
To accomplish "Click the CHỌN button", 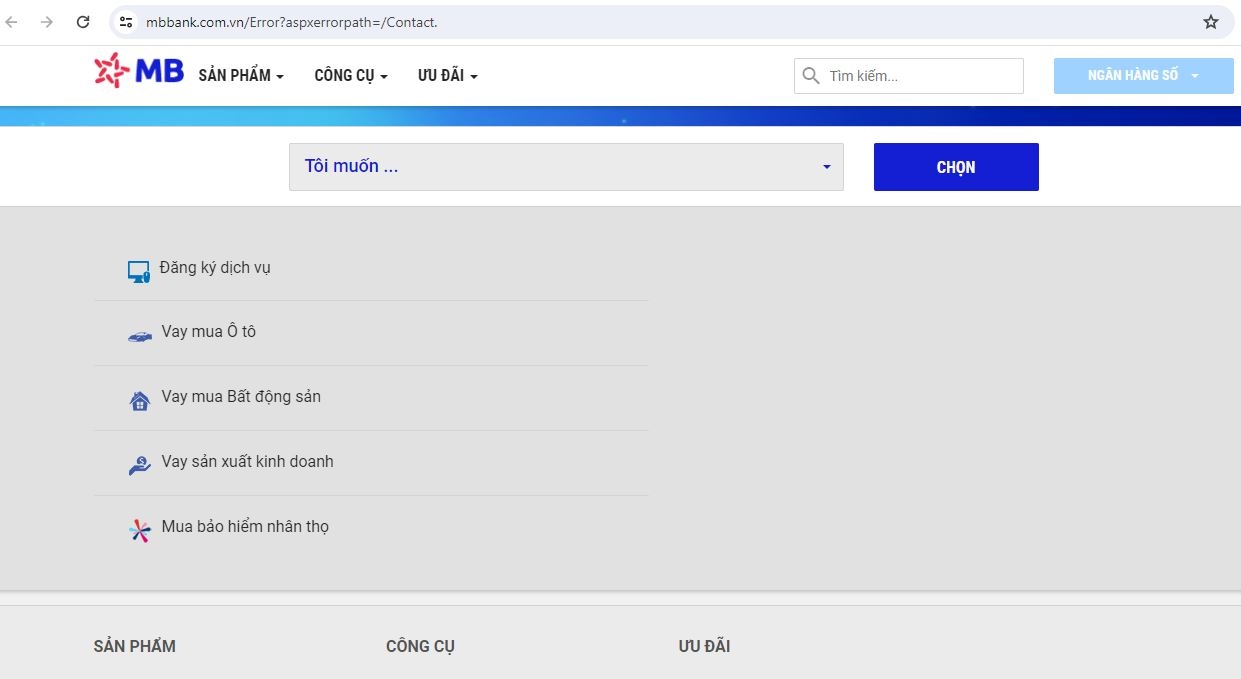I will click(x=956, y=167).
